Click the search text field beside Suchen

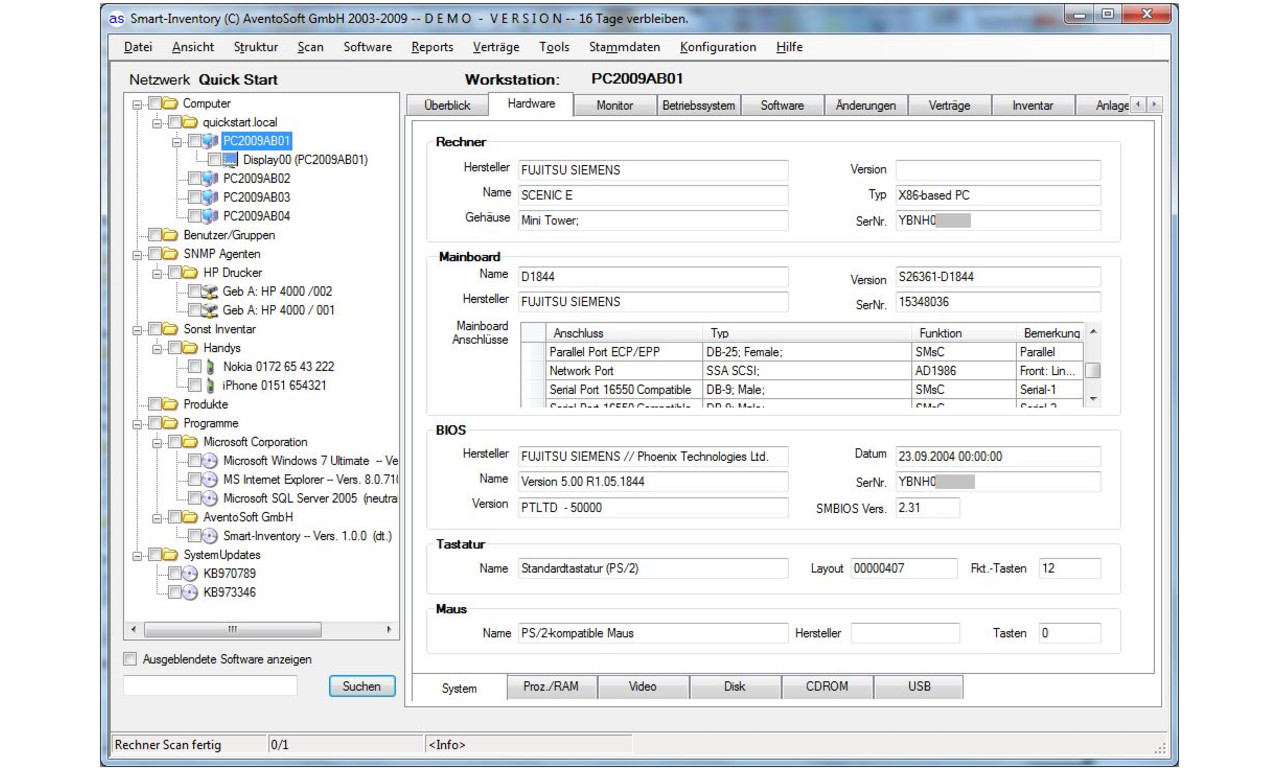point(210,686)
